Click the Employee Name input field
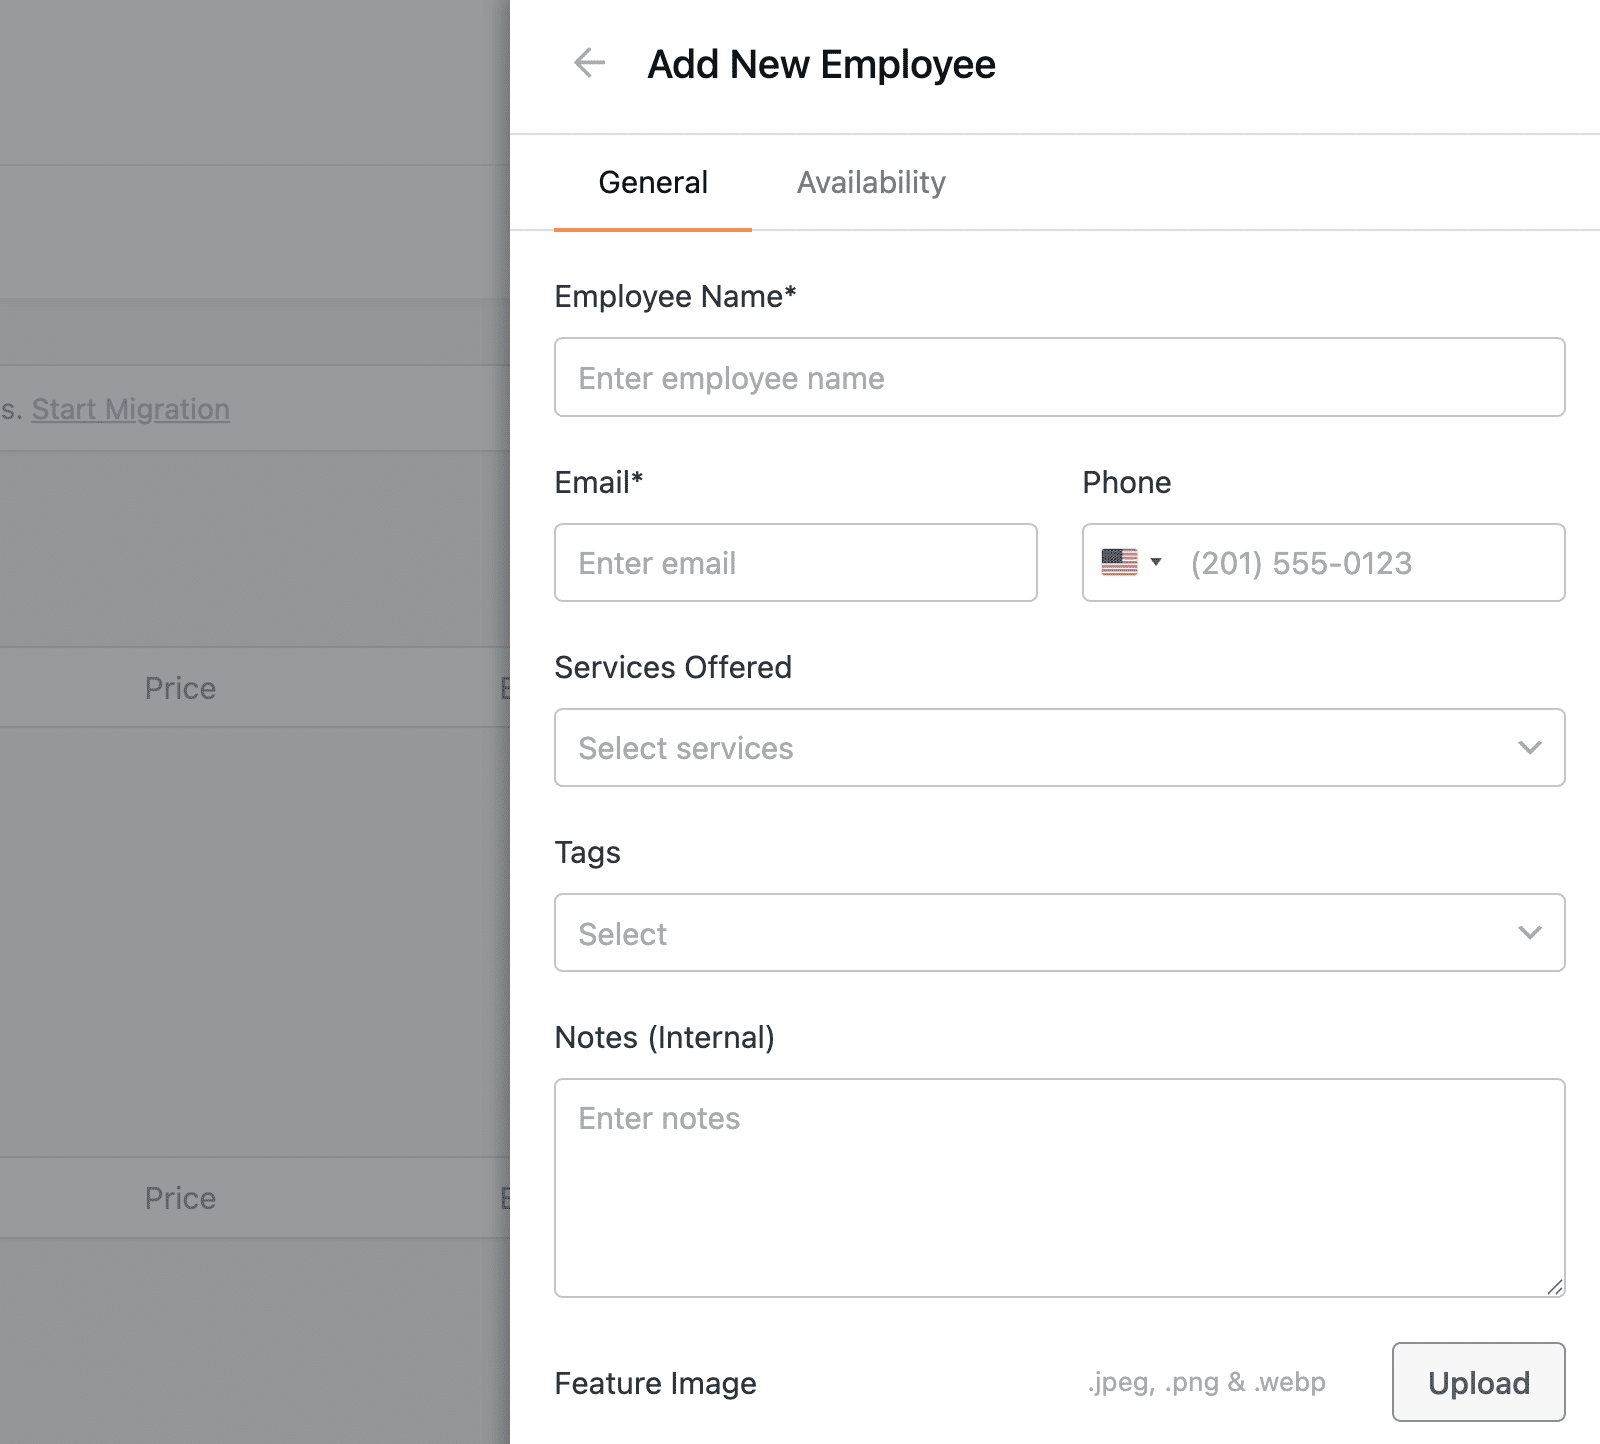The height and width of the screenshot is (1444, 1600). (1059, 377)
